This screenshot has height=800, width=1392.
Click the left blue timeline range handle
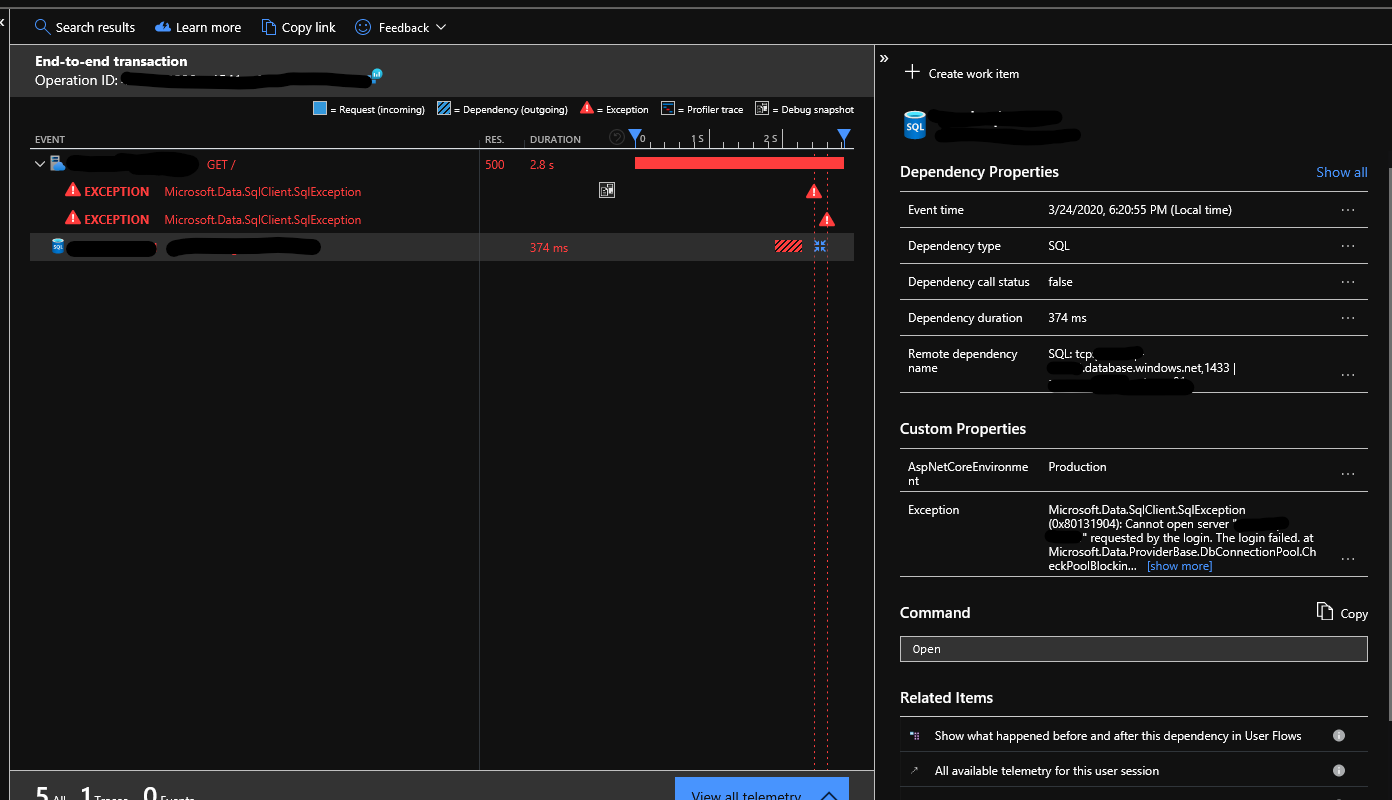[635, 136]
